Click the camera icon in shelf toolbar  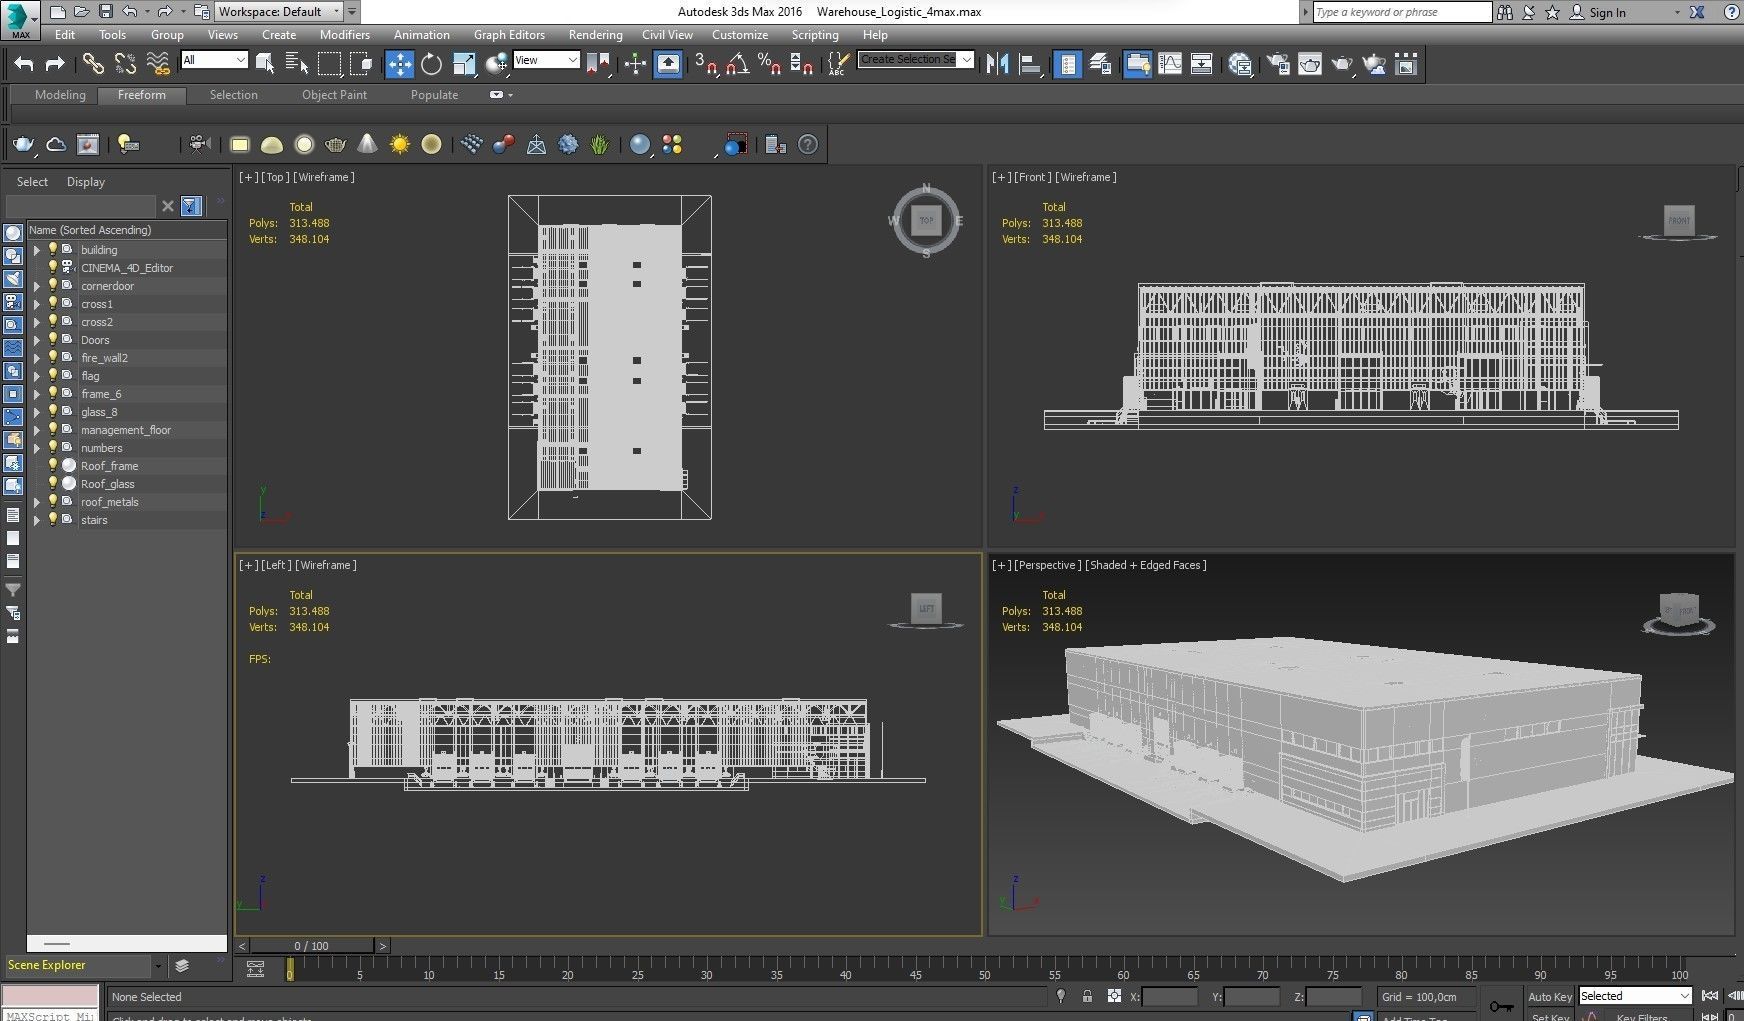click(x=200, y=145)
